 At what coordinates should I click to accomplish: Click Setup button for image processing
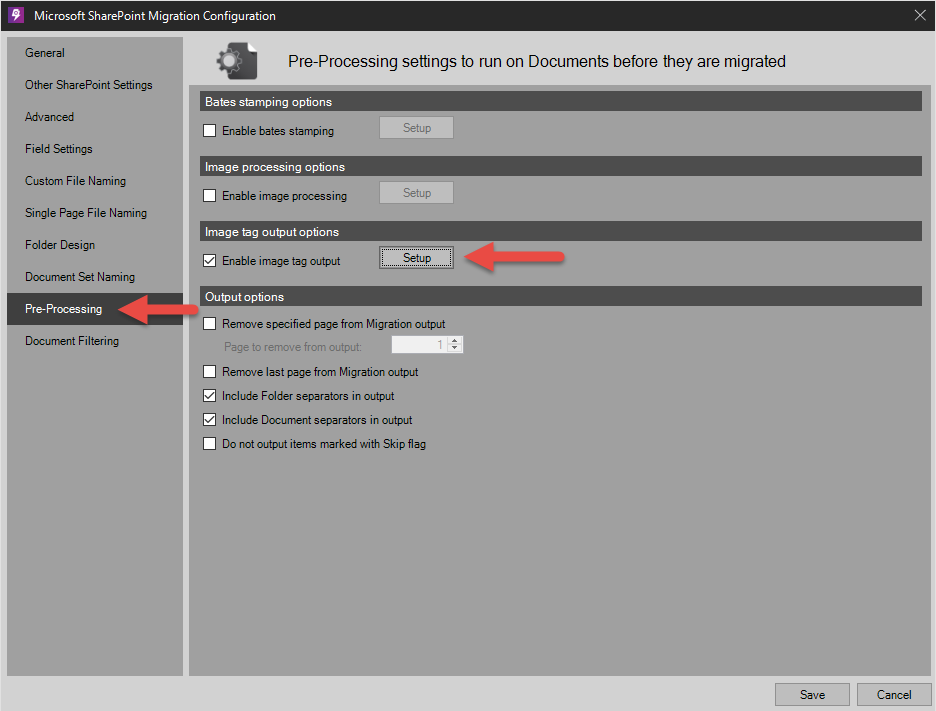point(417,193)
